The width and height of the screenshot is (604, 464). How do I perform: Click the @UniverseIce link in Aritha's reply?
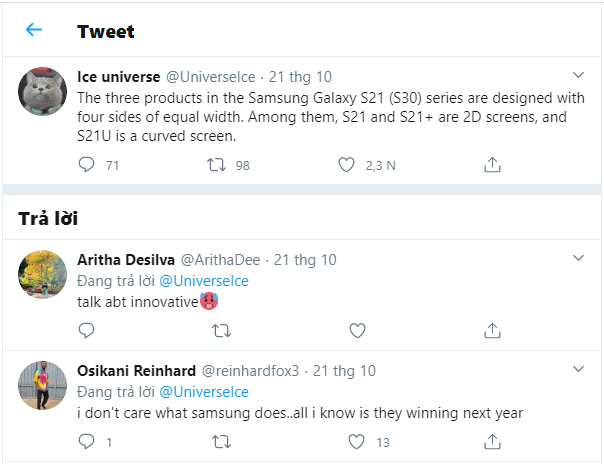tap(204, 280)
